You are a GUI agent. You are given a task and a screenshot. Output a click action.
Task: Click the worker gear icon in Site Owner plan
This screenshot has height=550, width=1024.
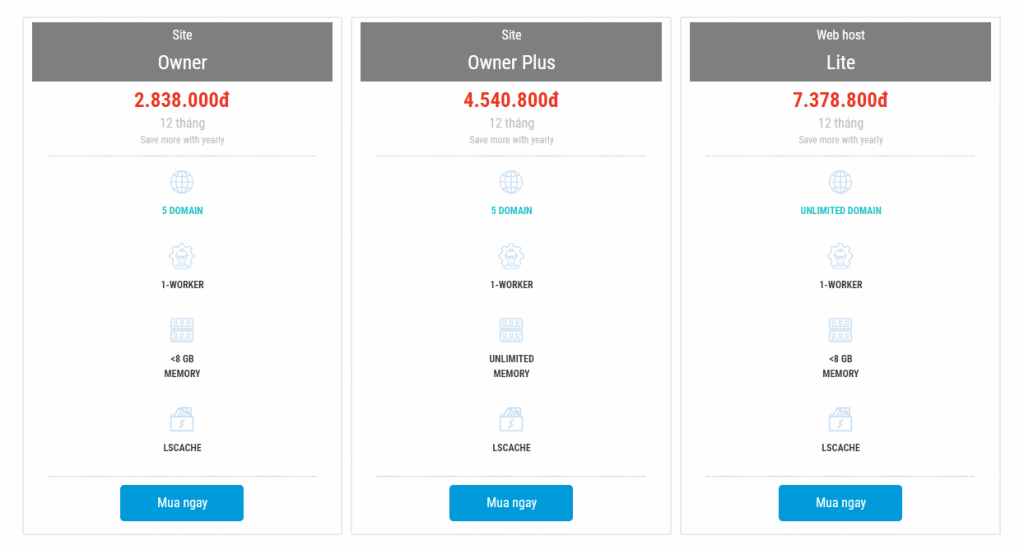tap(182, 256)
